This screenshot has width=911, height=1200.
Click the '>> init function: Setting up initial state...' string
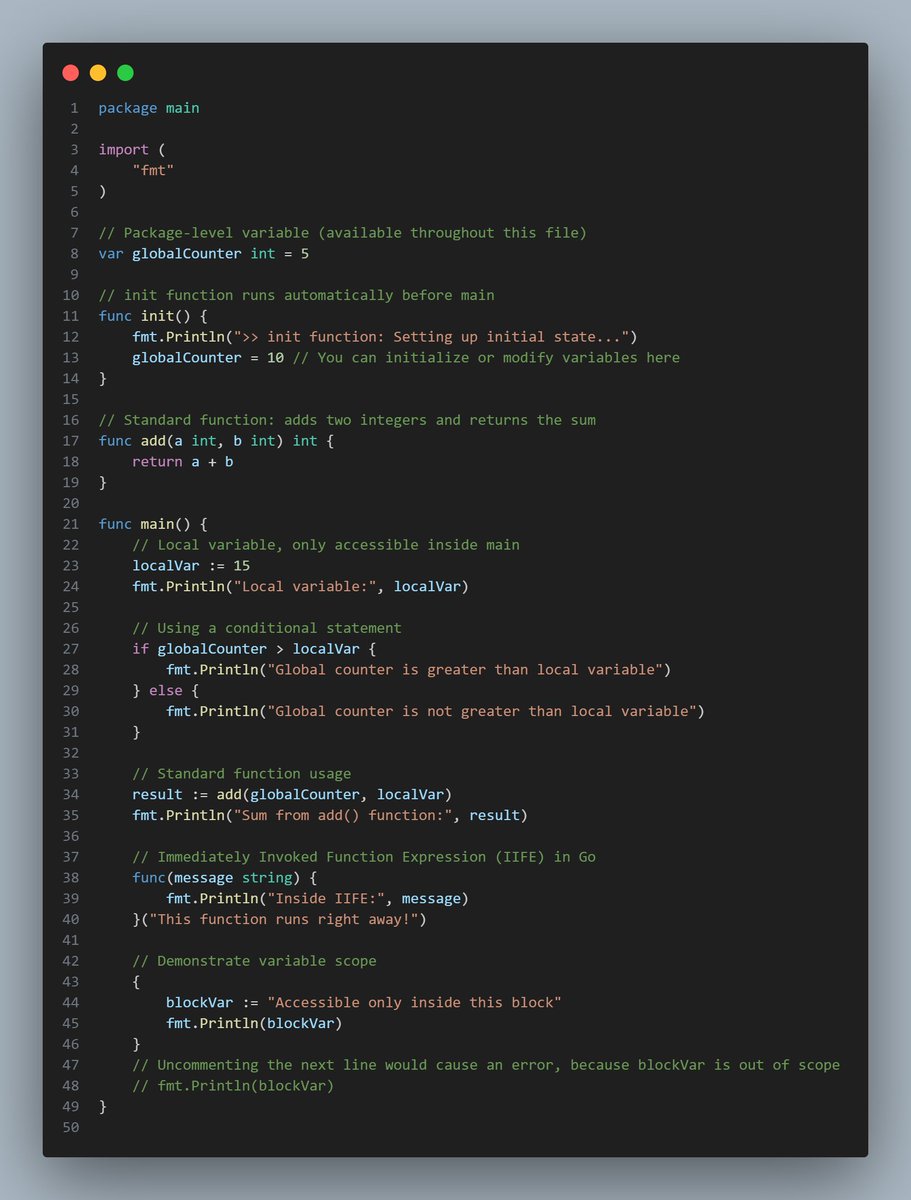click(433, 337)
